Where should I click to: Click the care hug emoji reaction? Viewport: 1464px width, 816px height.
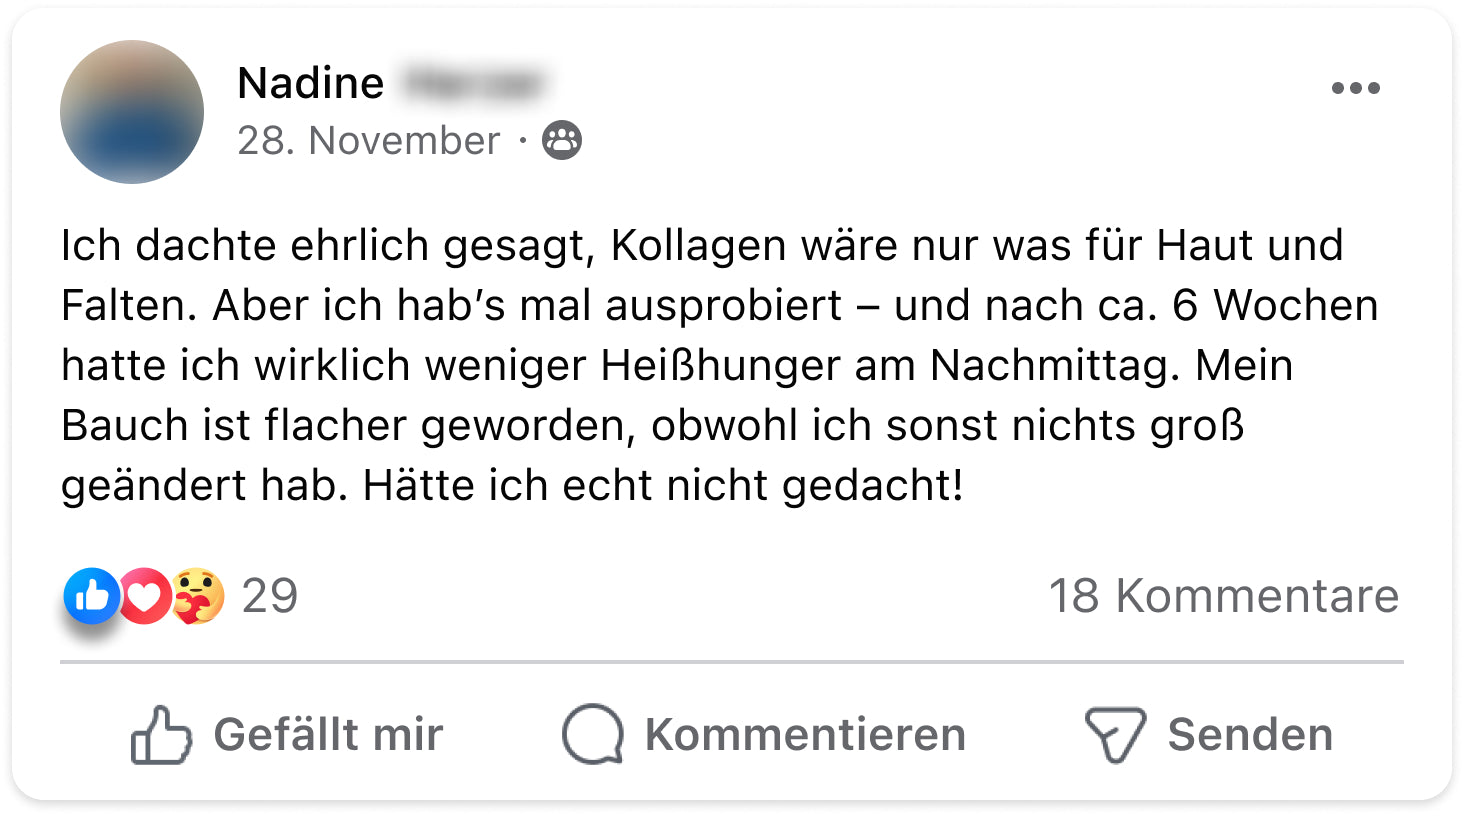click(198, 596)
